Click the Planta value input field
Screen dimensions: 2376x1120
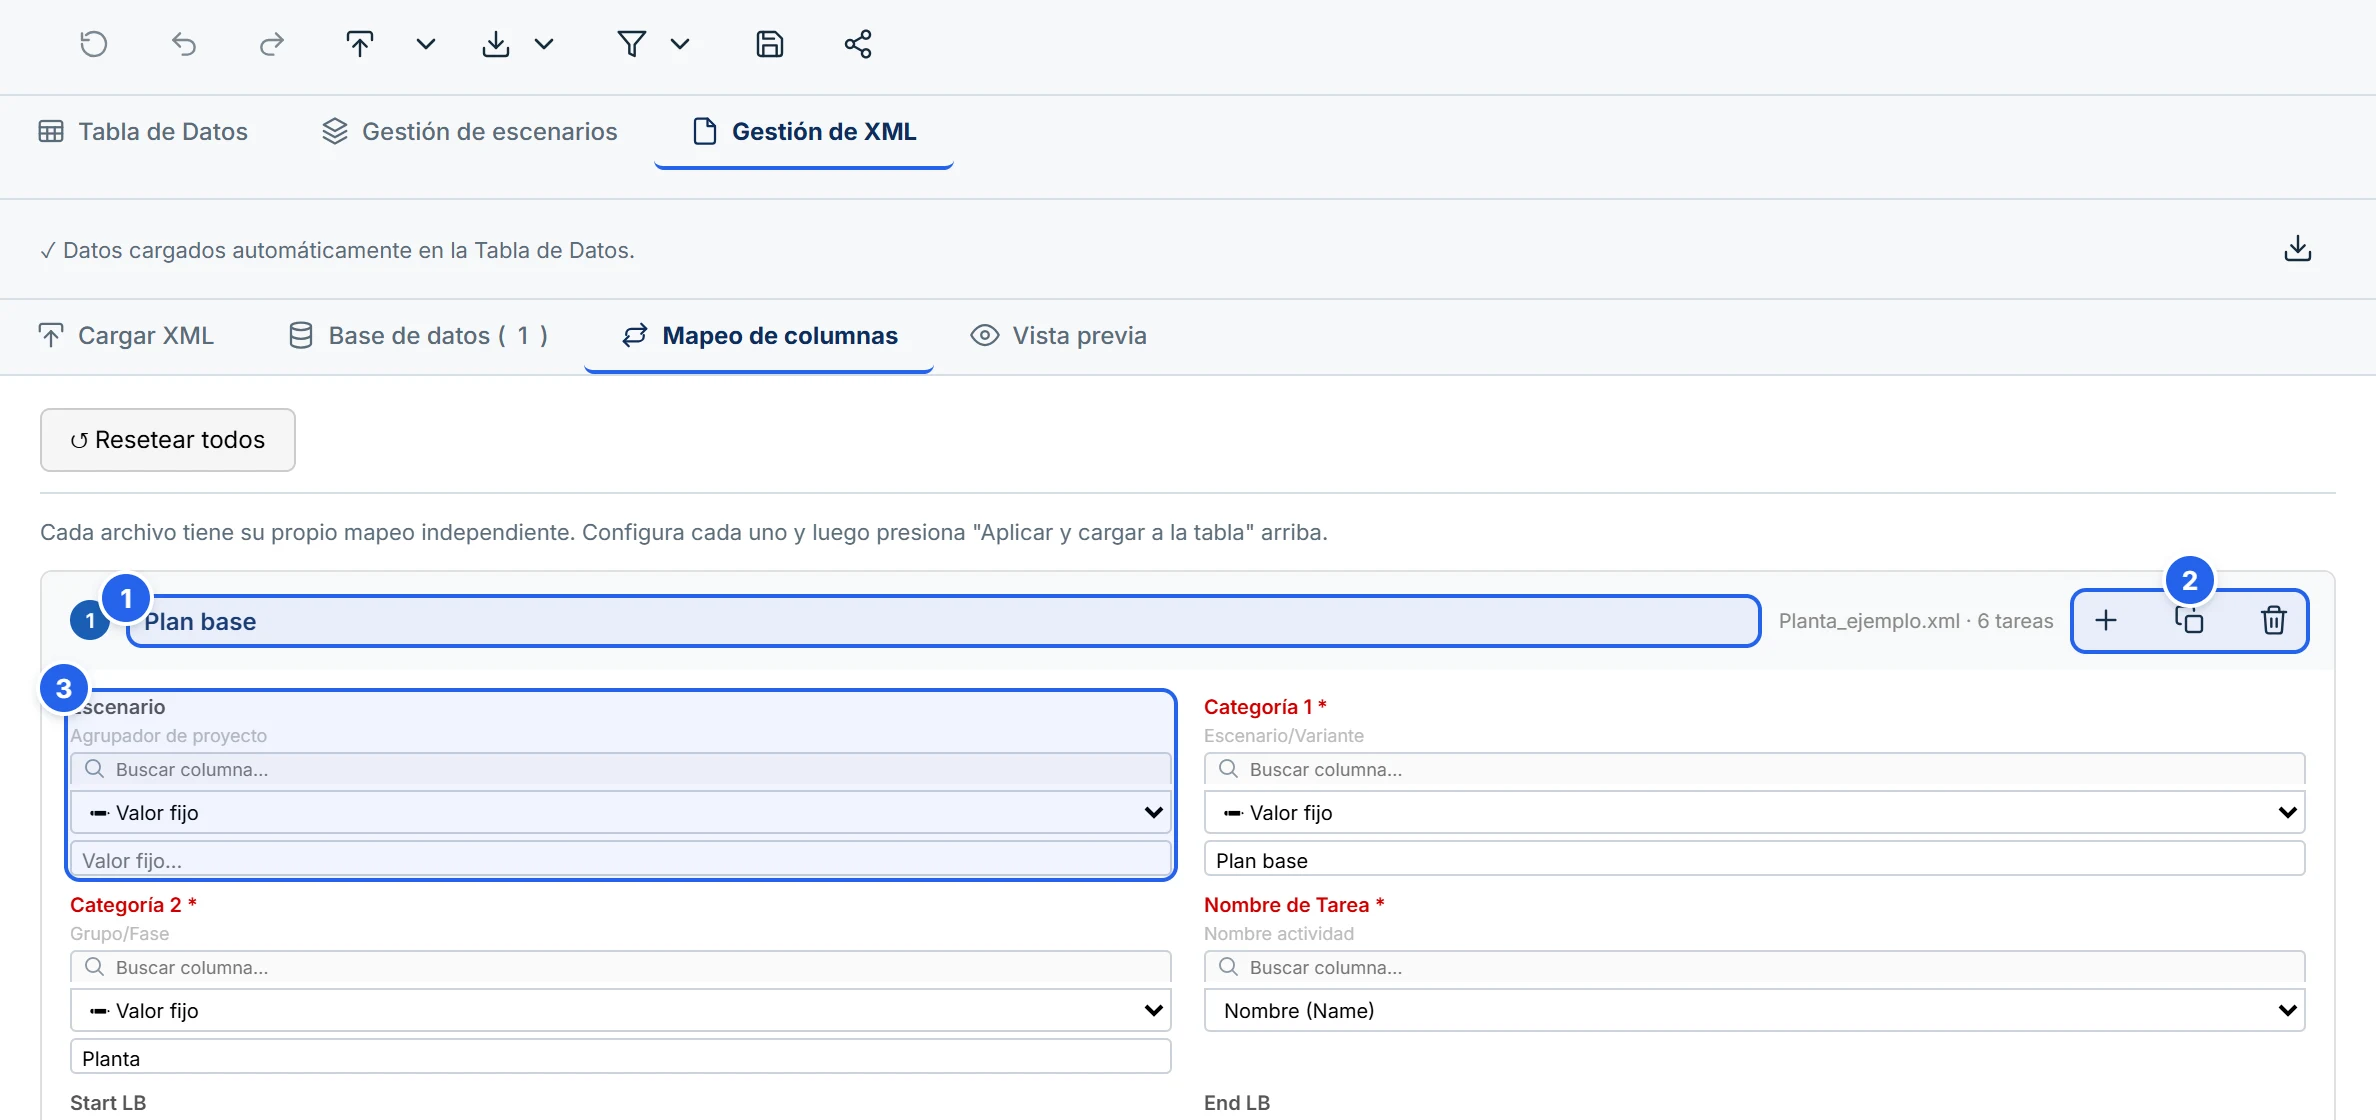click(620, 1057)
